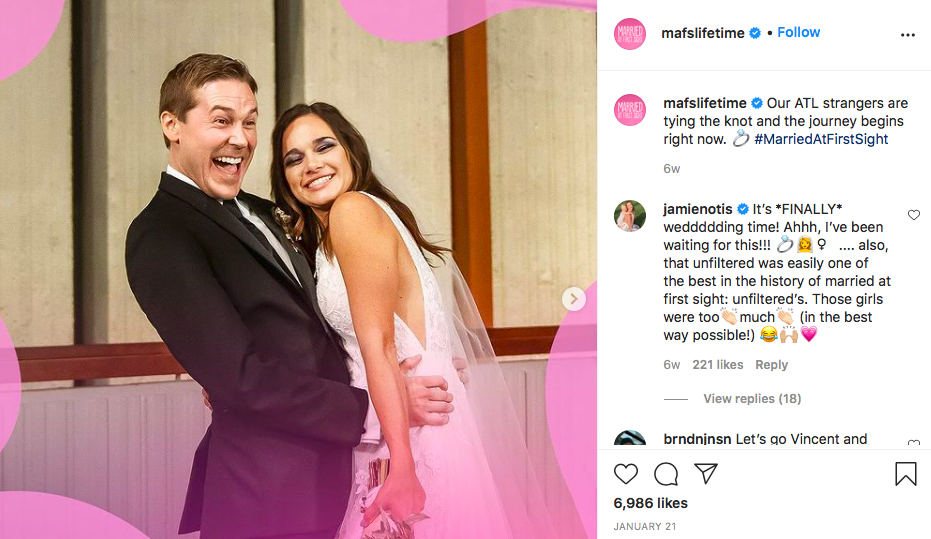Open the three-dots more options menu
The width and height of the screenshot is (931, 539).
point(908,35)
